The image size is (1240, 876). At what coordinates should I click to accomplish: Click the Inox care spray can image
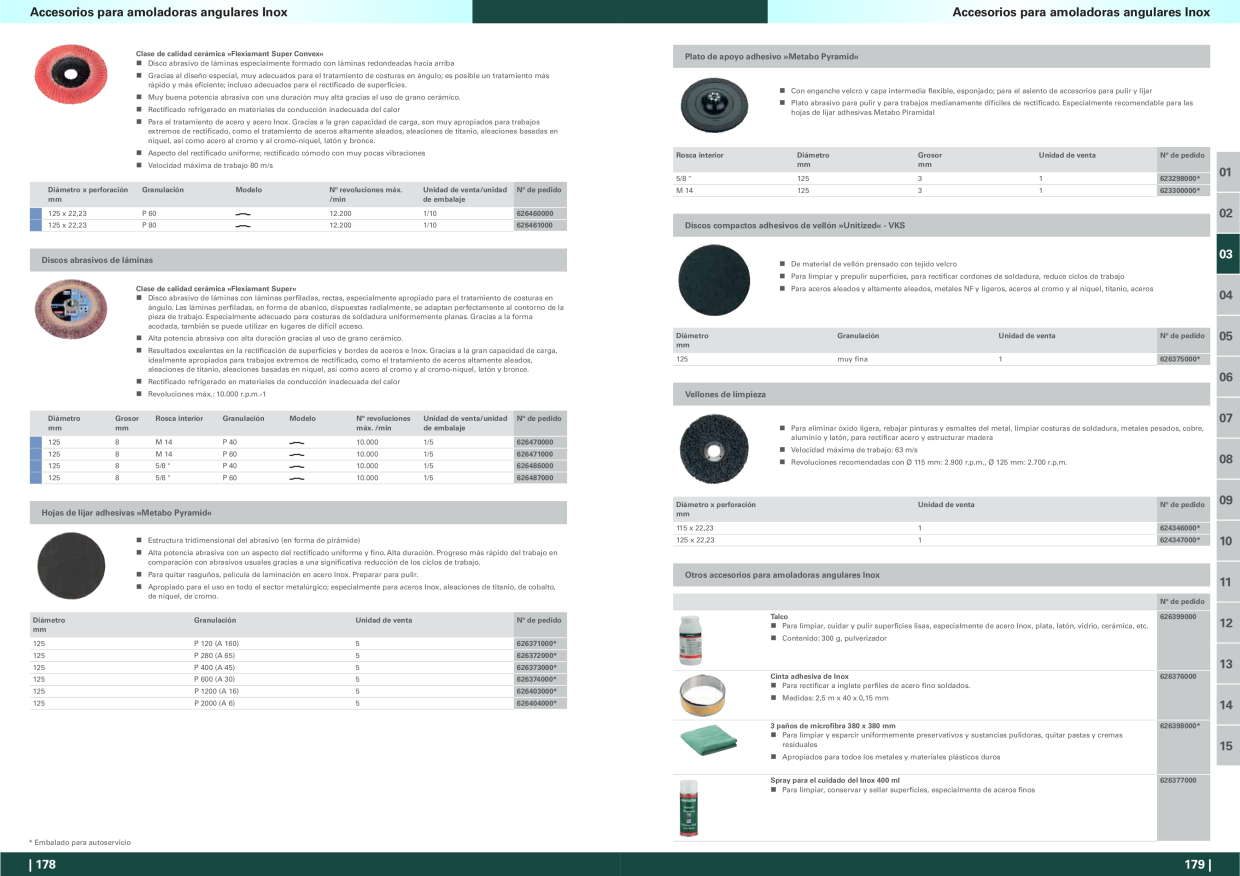pyautogui.click(x=687, y=807)
